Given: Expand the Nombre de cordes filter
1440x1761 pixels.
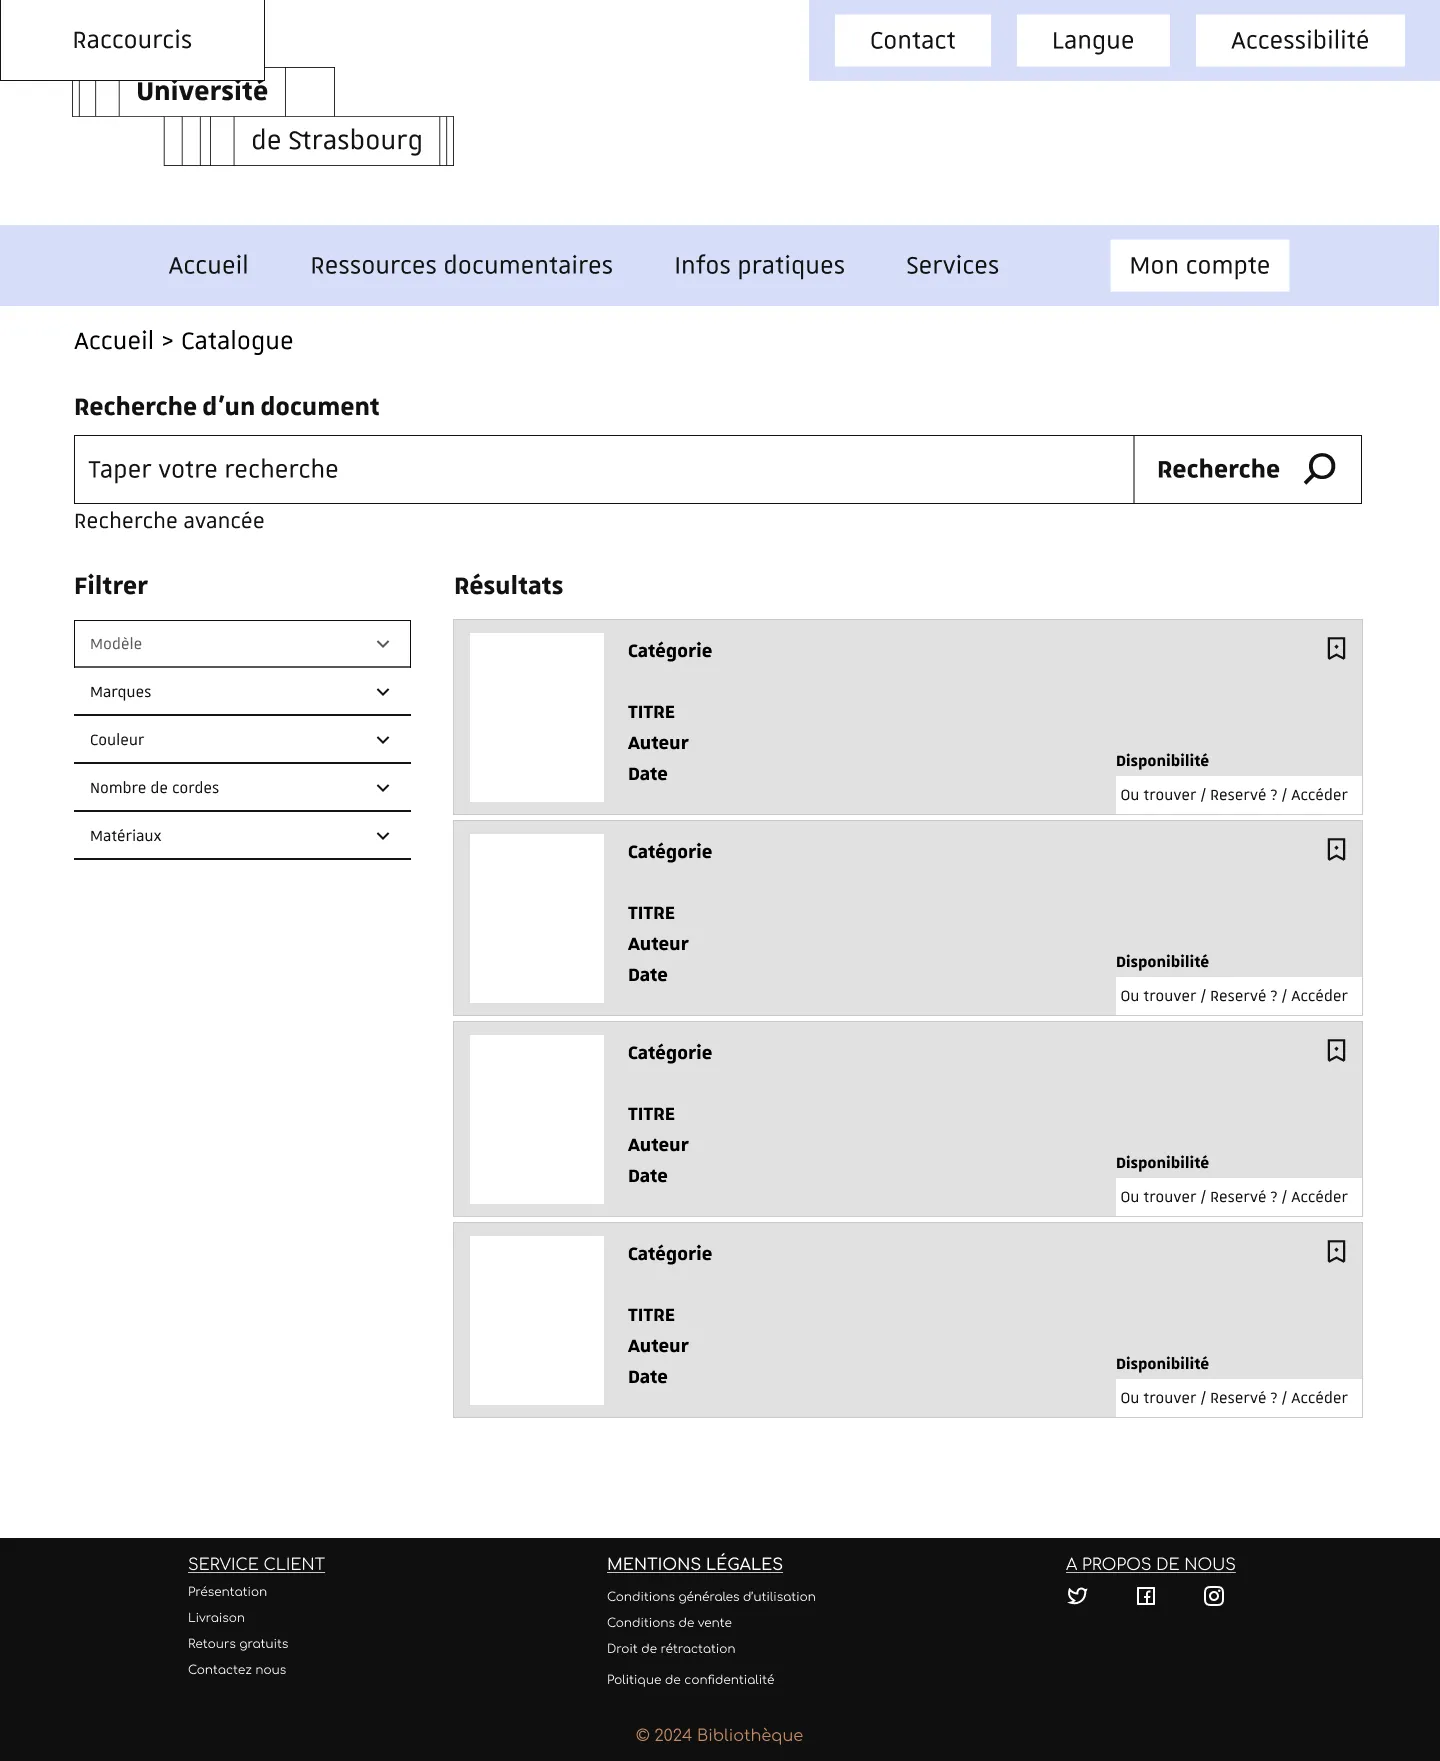Looking at the screenshot, I should tap(242, 788).
